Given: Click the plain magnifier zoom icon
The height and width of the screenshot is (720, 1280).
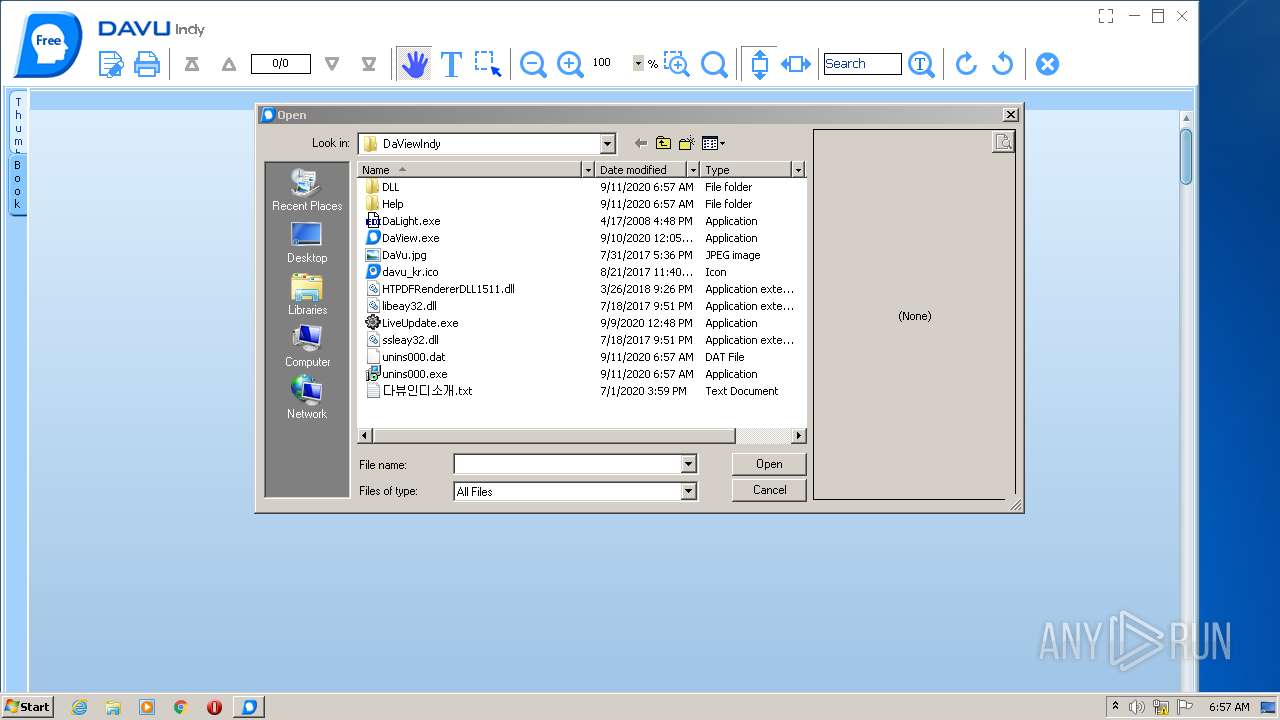Looking at the screenshot, I should click(x=714, y=64).
